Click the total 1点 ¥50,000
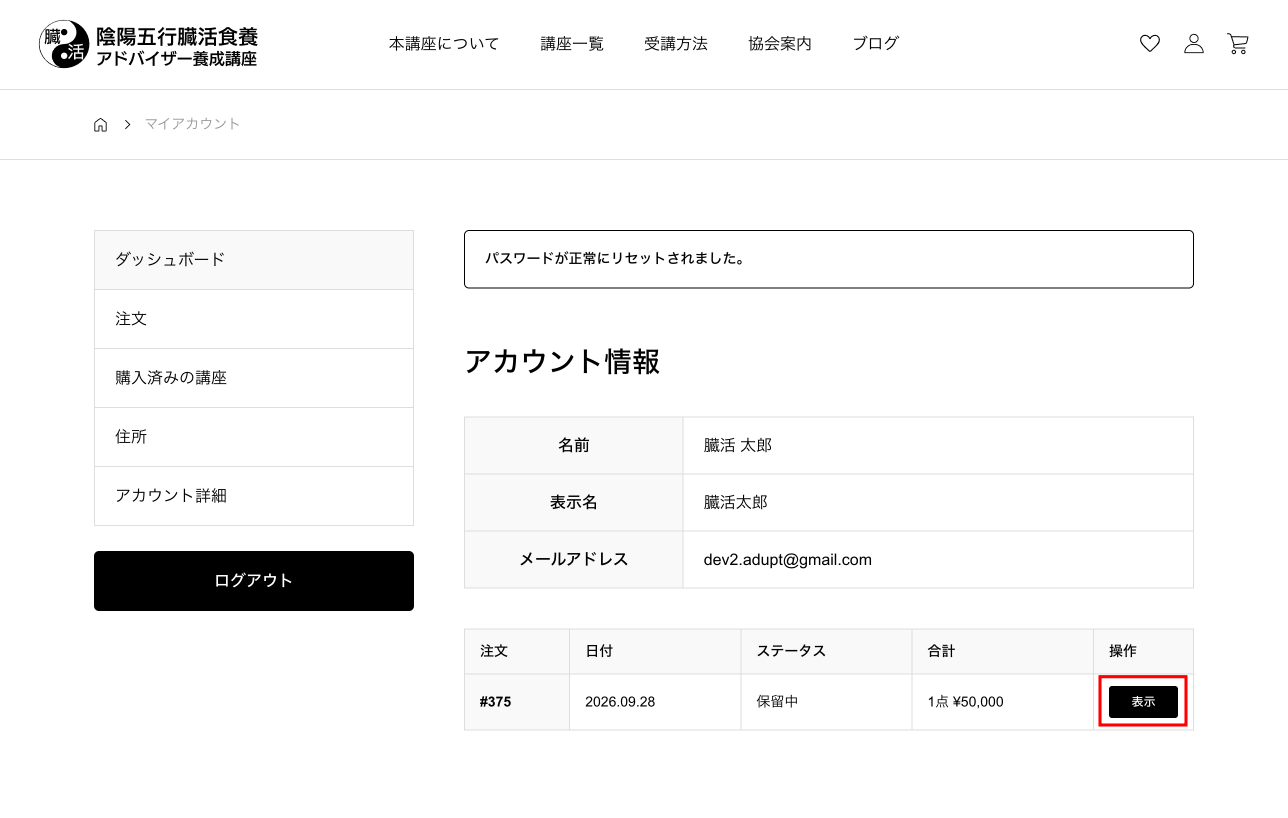 (x=965, y=702)
